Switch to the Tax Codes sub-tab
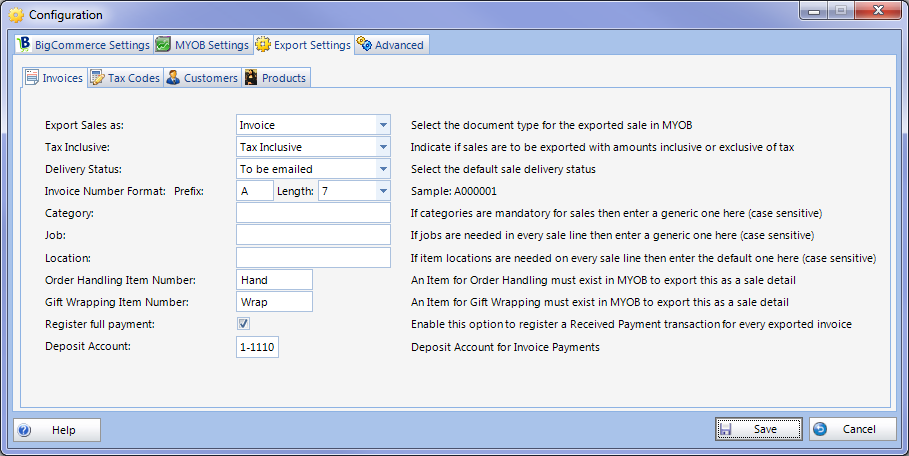 [x=125, y=78]
